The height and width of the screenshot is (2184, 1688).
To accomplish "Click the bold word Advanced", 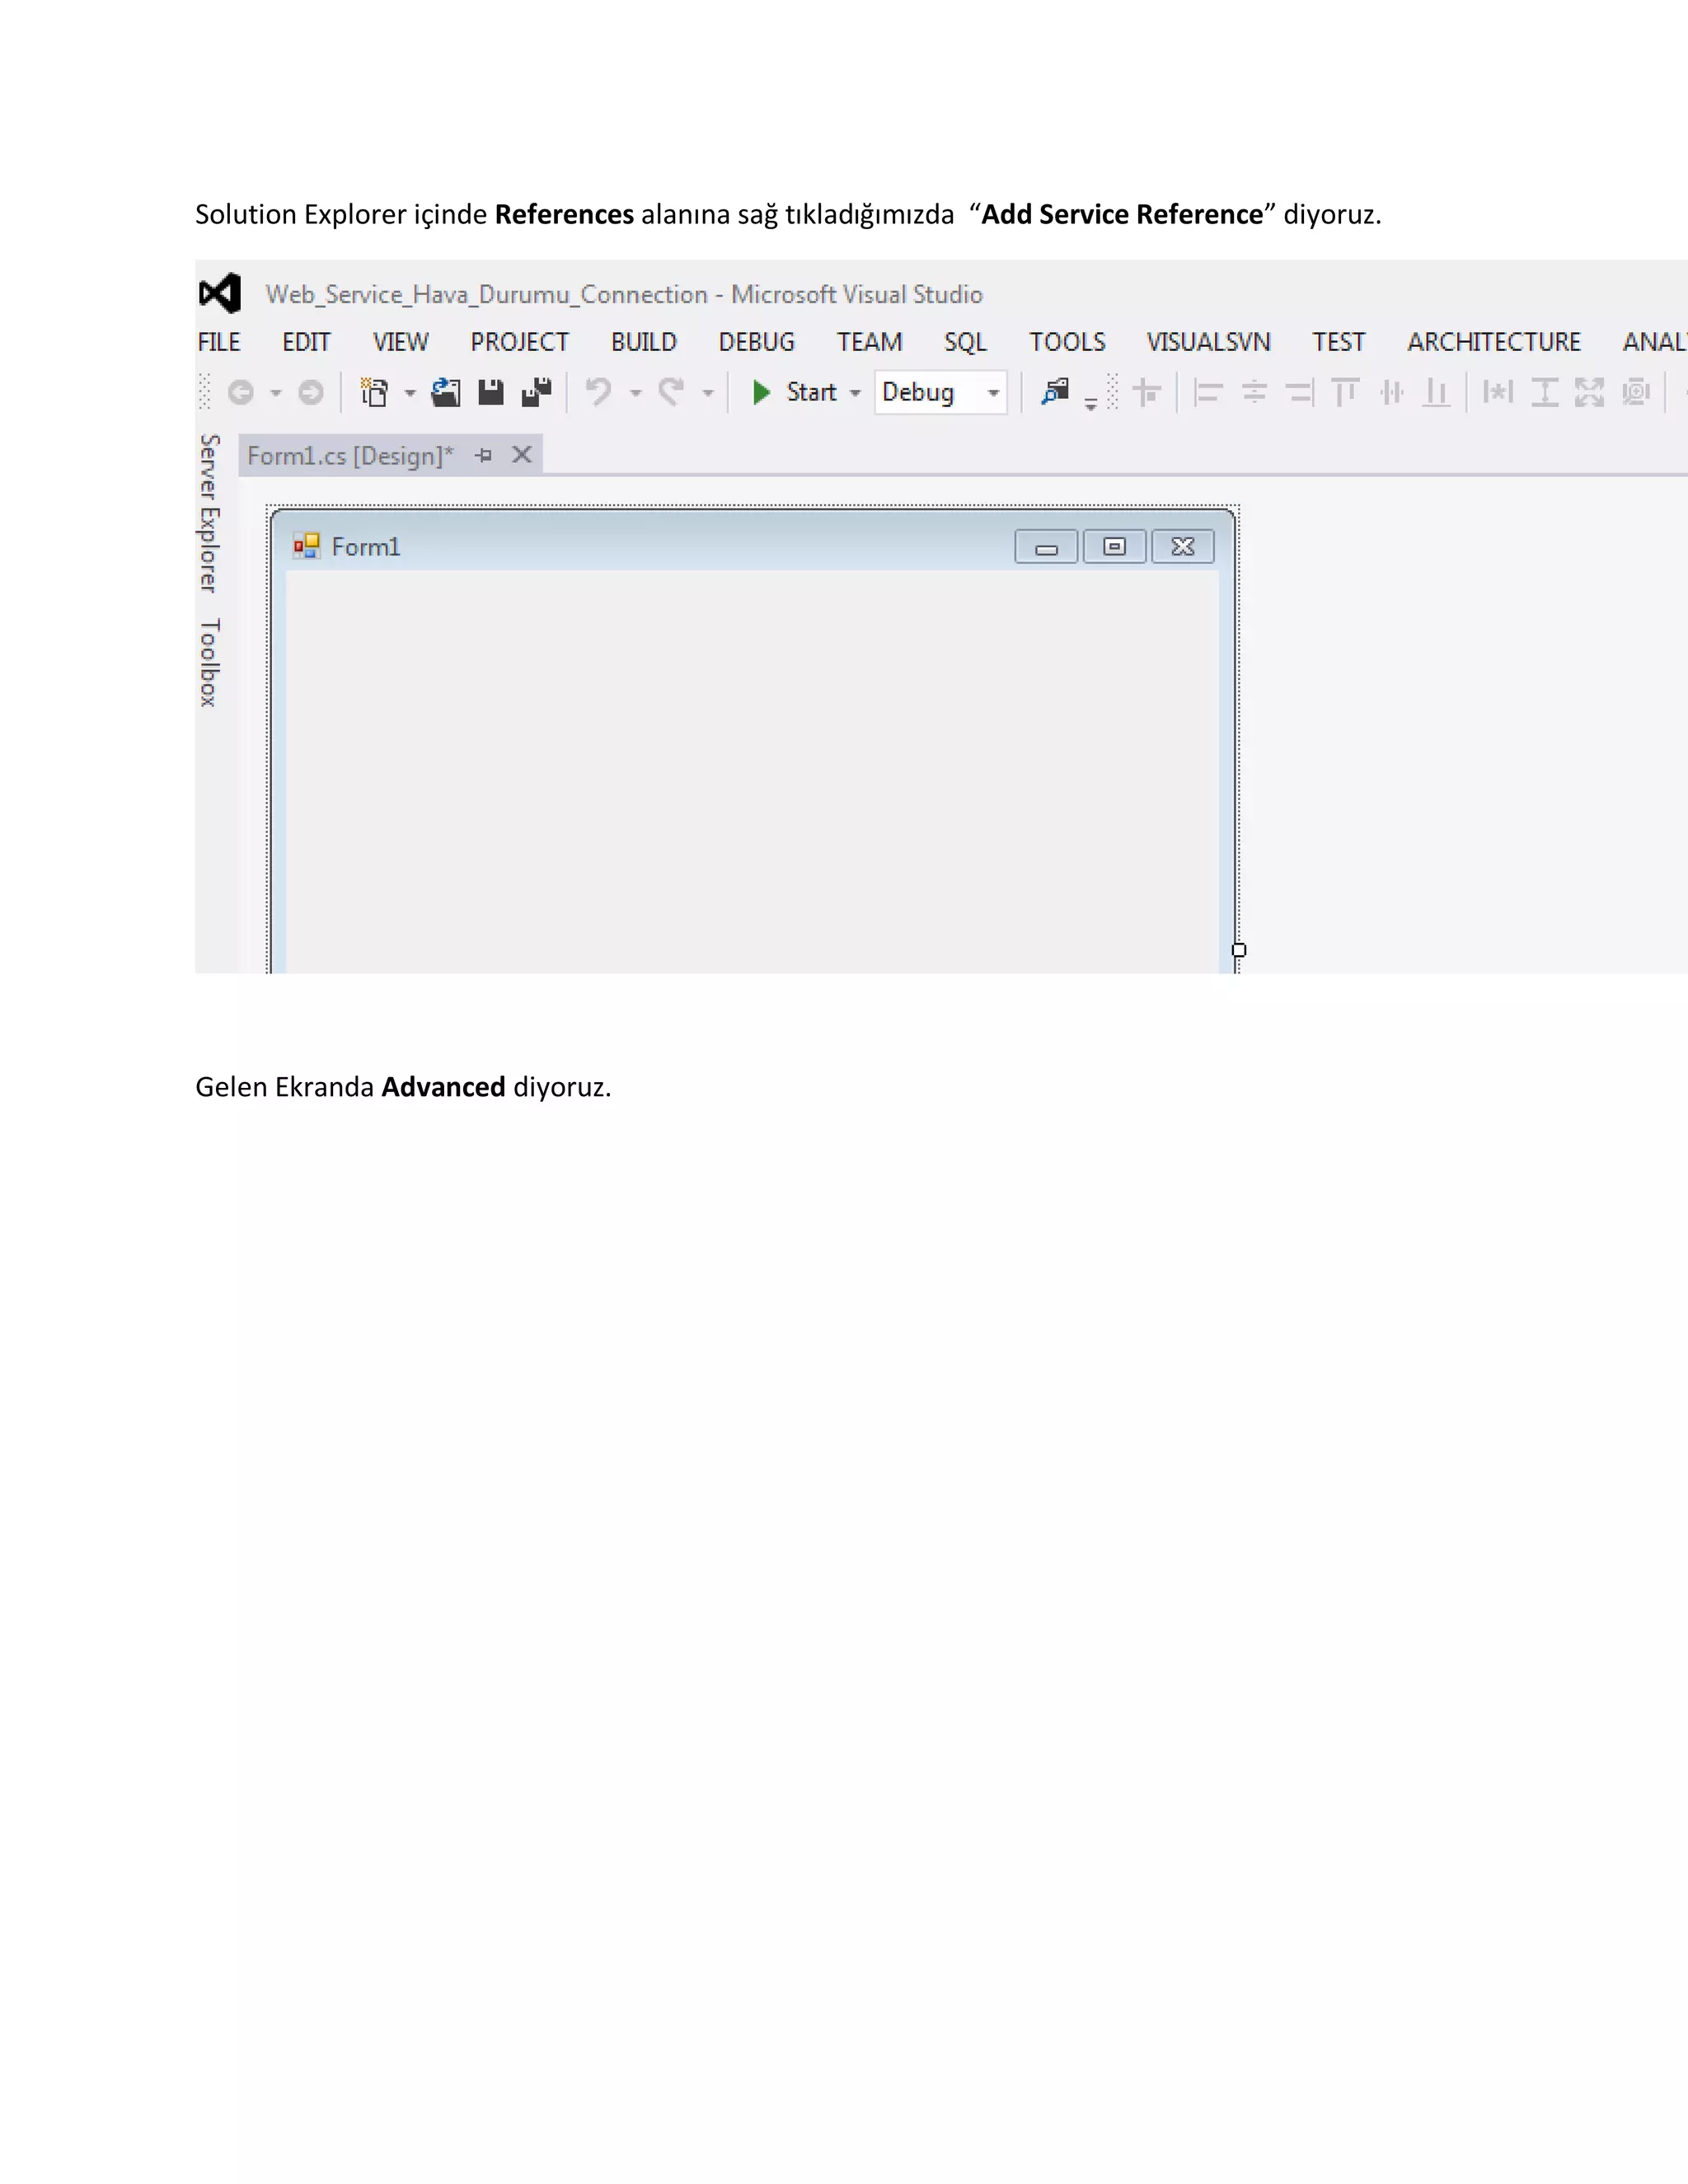I will [443, 1087].
